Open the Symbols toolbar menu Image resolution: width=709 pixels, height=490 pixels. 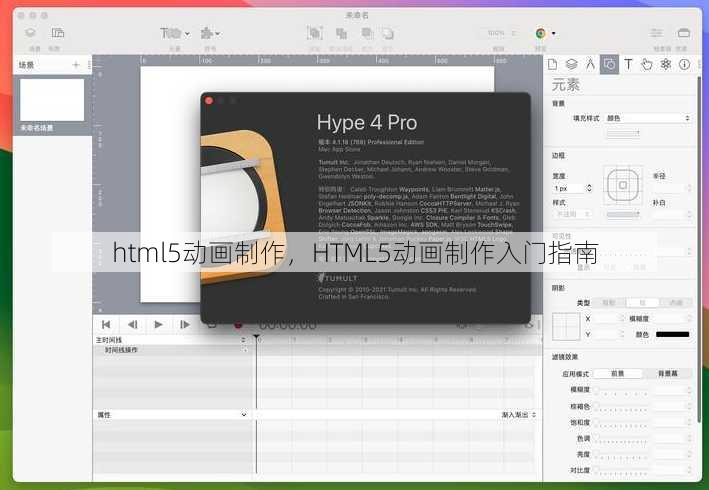coord(210,33)
